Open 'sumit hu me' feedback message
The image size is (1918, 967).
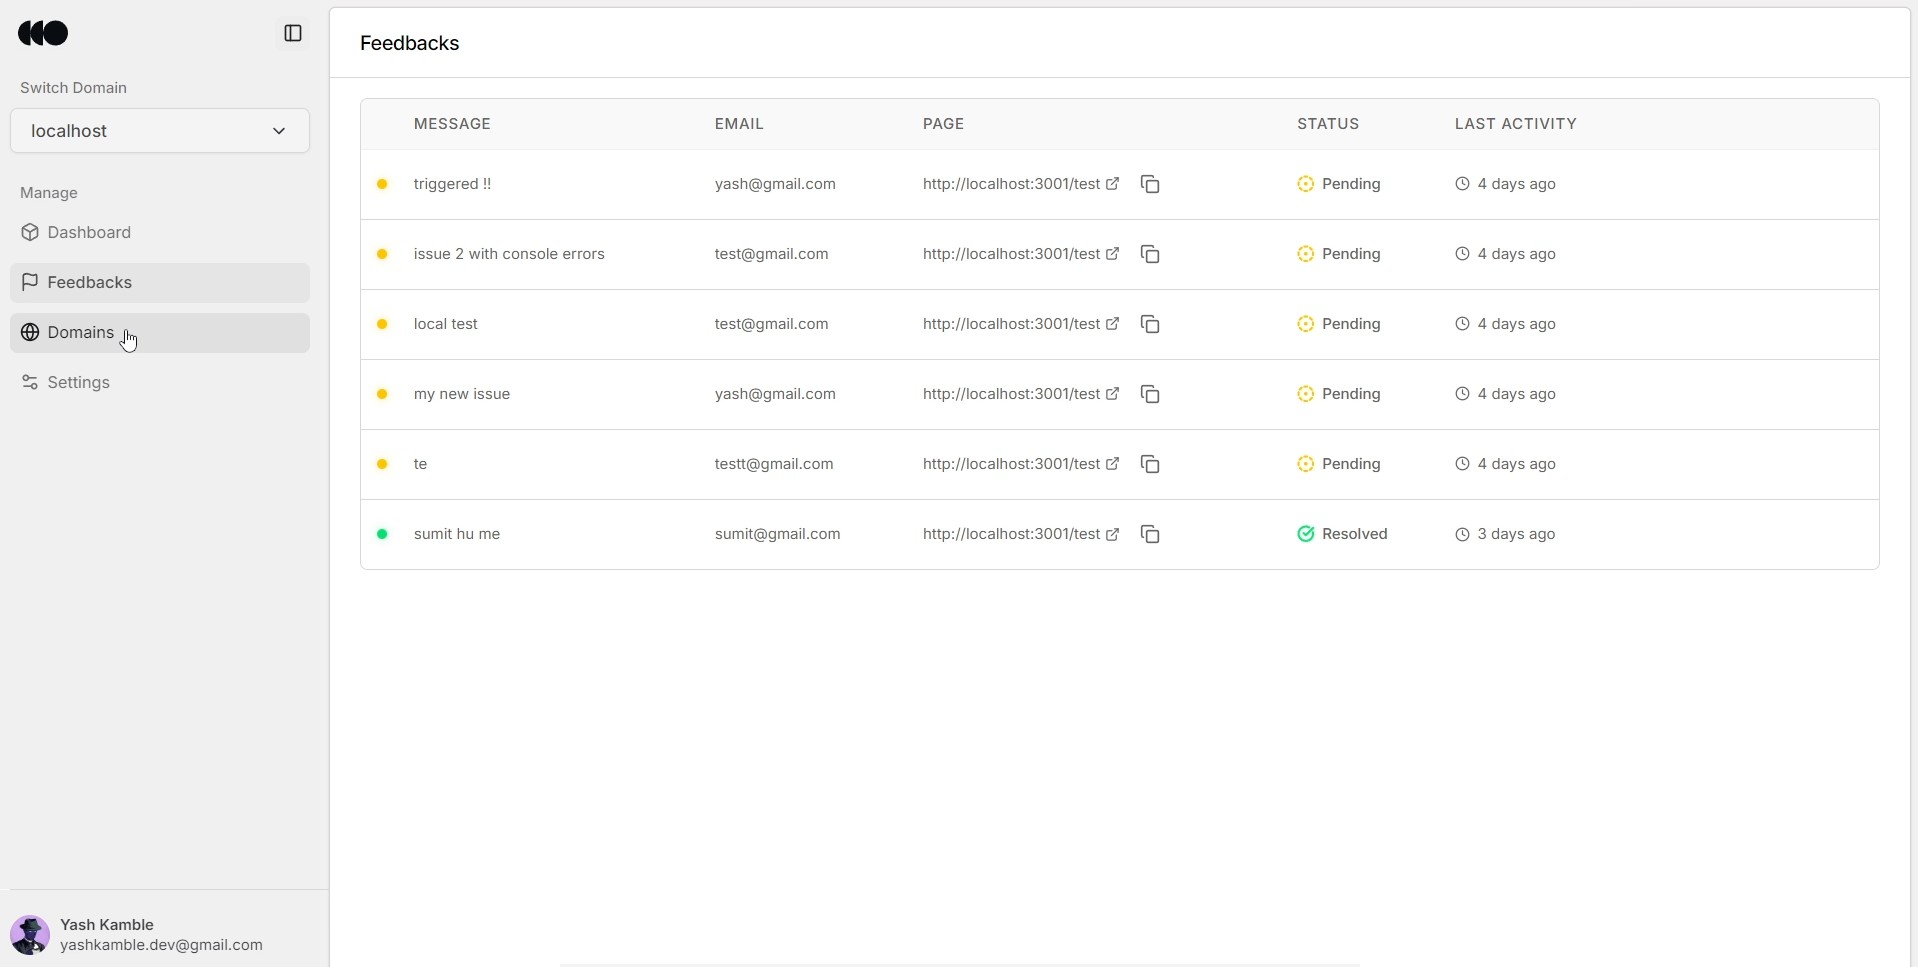click(x=457, y=534)
